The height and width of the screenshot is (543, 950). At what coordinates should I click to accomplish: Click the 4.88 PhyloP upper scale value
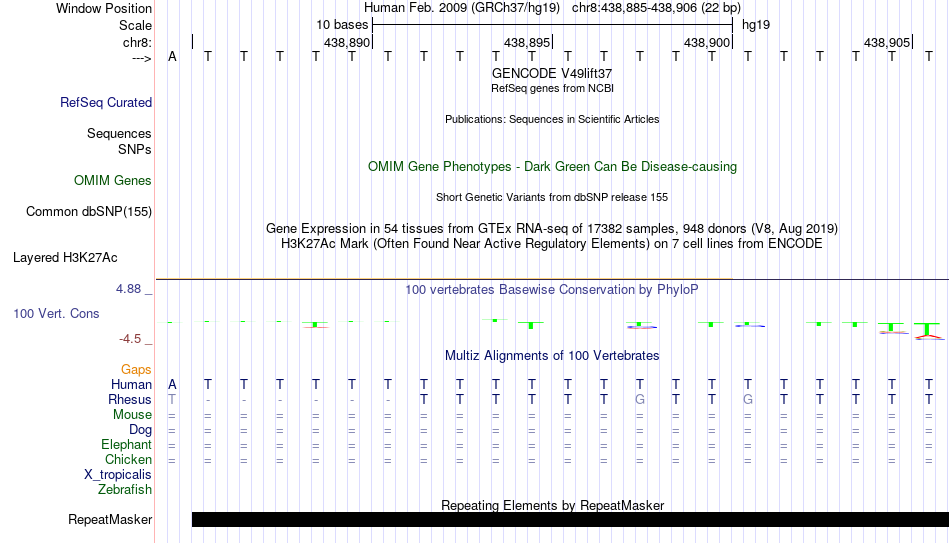point(128,289)
